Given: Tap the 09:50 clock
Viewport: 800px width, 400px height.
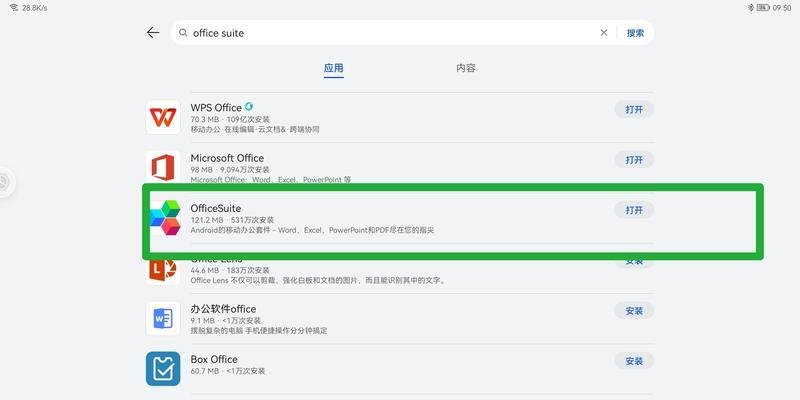Looking at the screenshot, I should pyautogui.click(x=782, y=8).
